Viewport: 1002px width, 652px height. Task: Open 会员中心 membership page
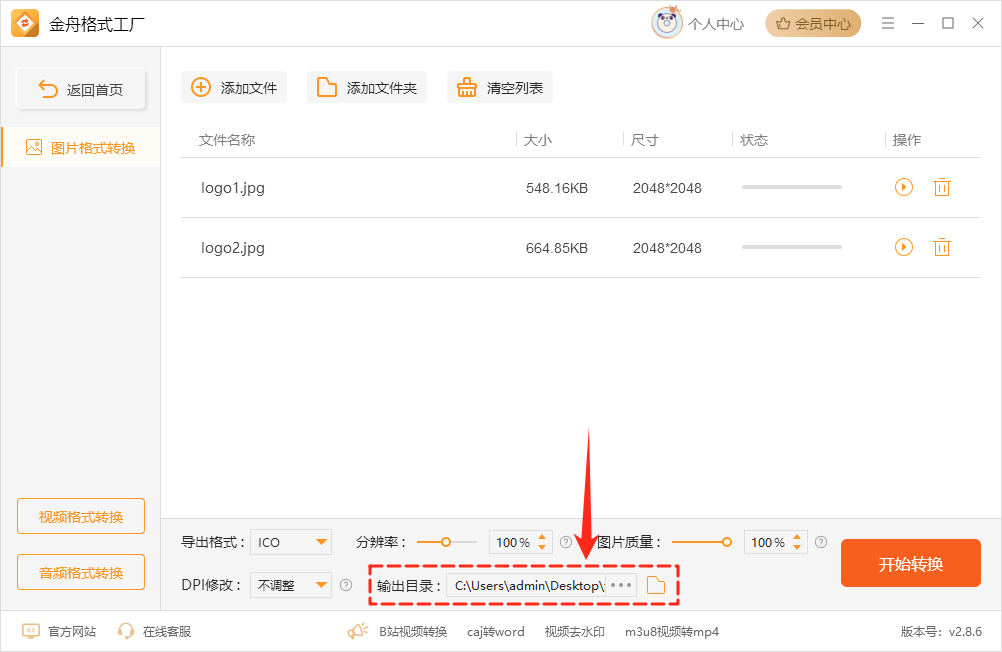pos(813,22)
